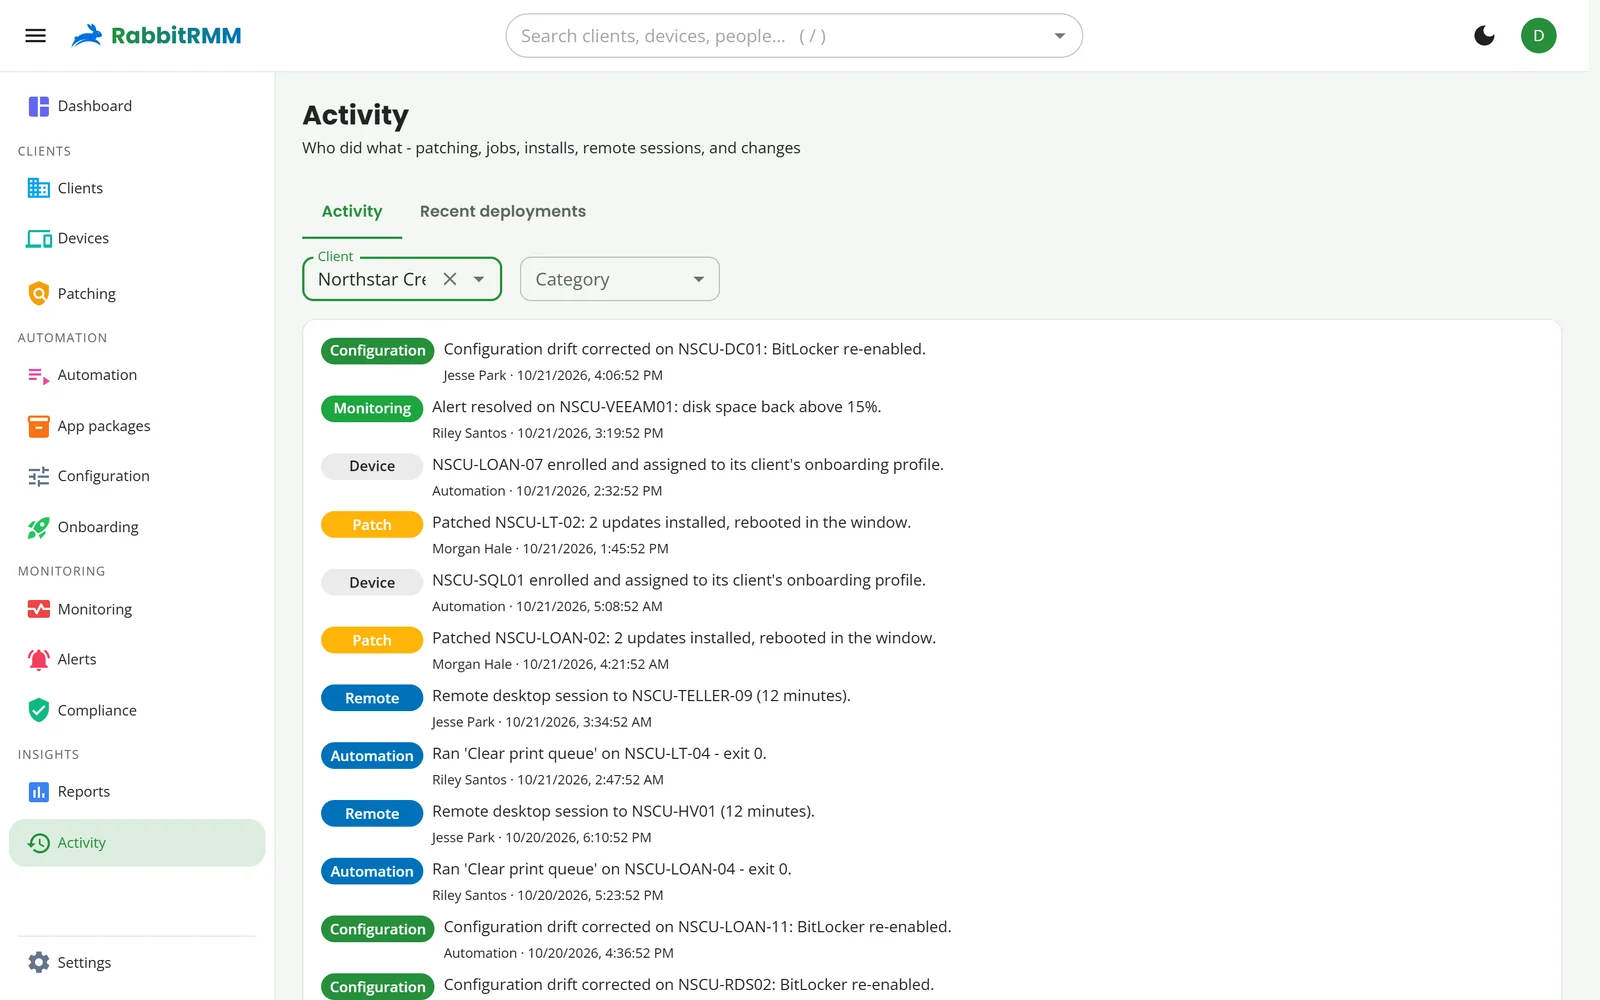This screenshot has width=1600, height=1000.
Task: Open Dashboard from the sidebar
Action: 137,106
